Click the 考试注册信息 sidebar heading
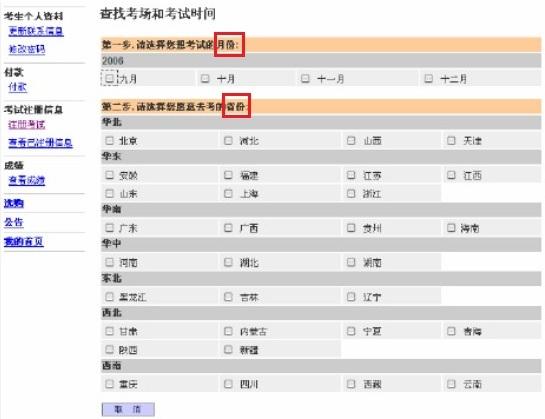 coord(33,110)
